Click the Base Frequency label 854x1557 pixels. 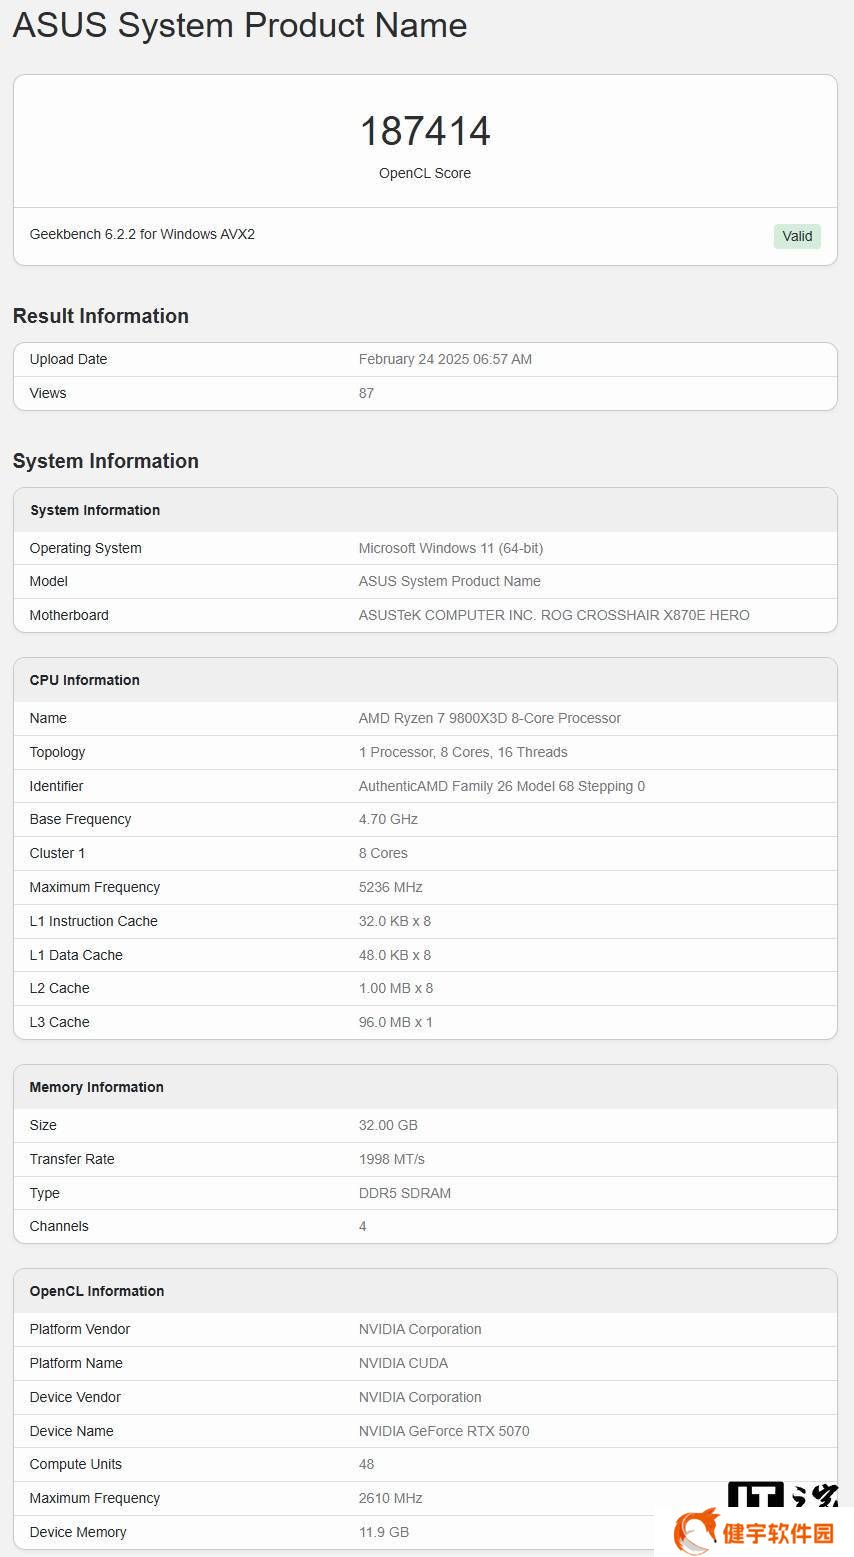pos(80,819)
